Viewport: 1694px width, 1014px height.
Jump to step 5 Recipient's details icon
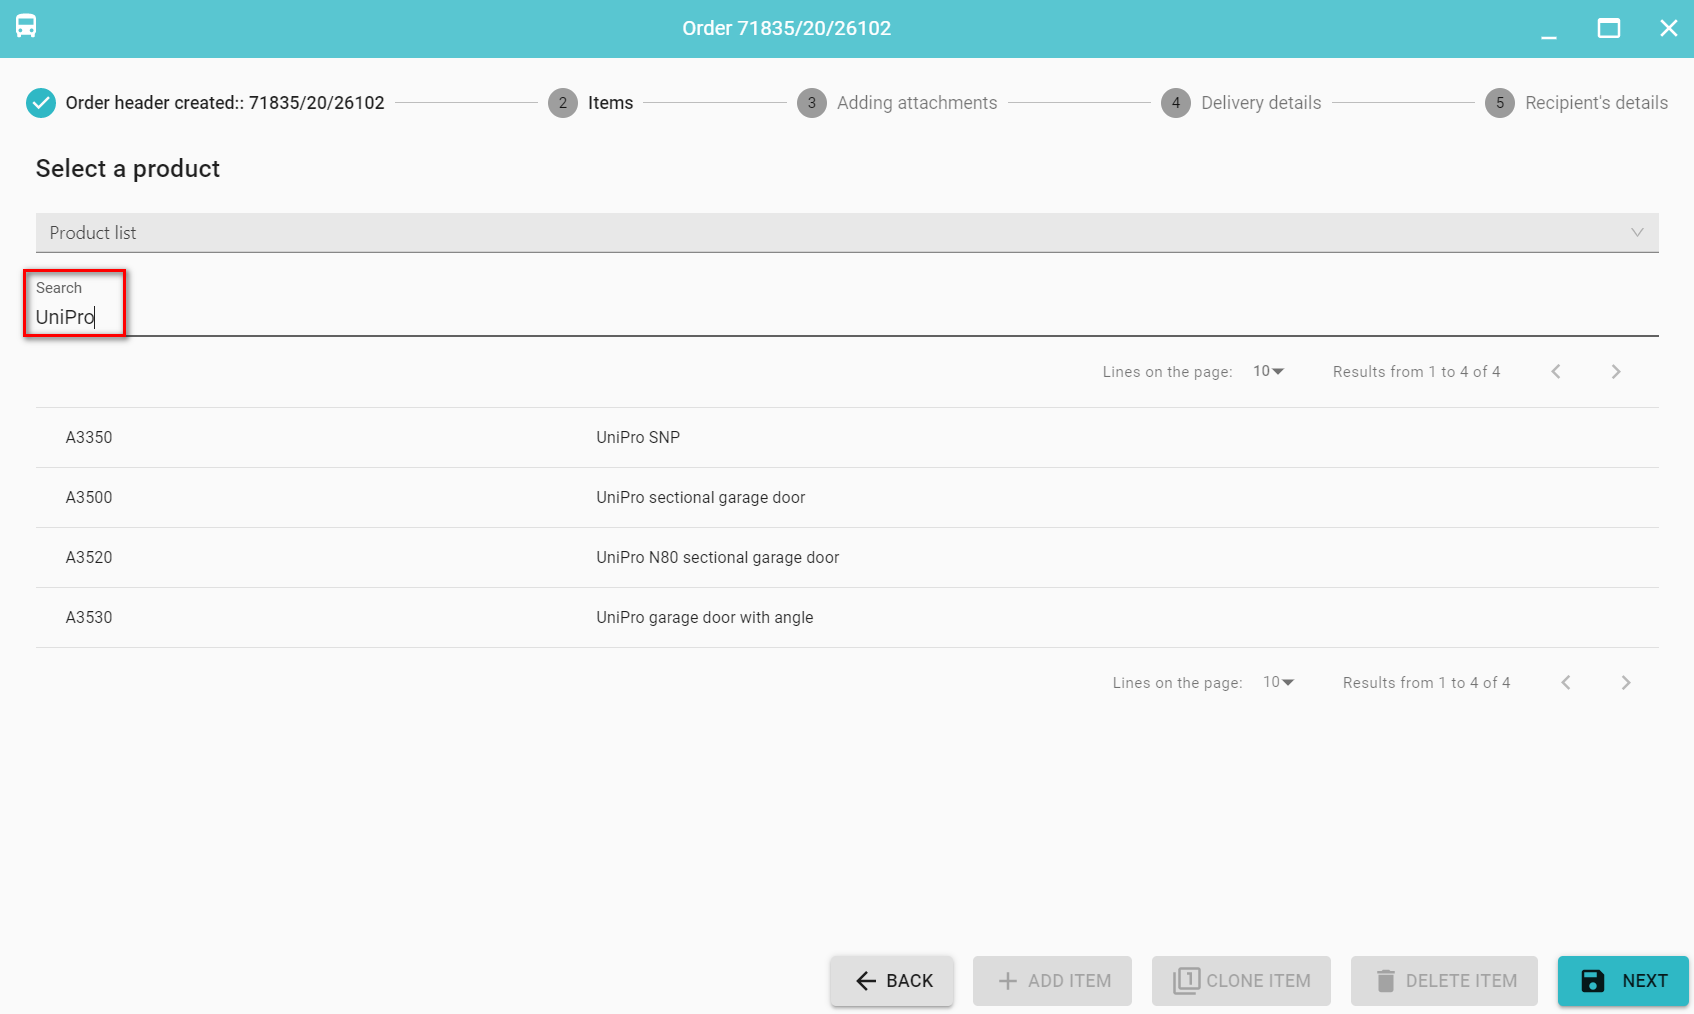1500,103
